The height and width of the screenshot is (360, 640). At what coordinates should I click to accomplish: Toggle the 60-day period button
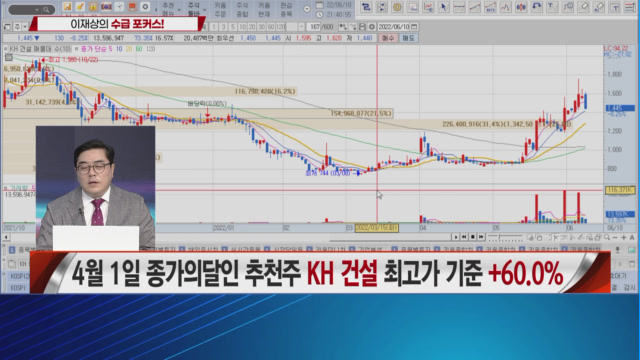click(271, 27)
